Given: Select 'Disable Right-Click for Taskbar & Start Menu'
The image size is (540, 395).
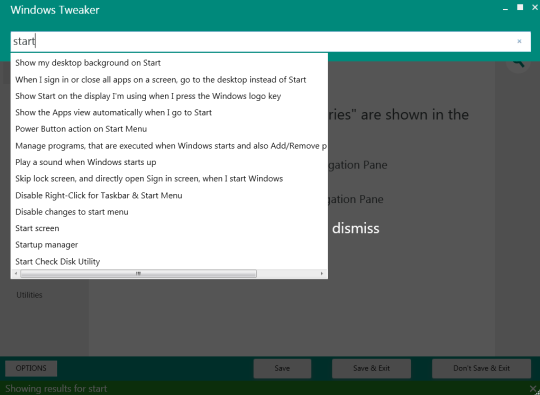Looking at the screenshot, I should click(x=169, y=195).
